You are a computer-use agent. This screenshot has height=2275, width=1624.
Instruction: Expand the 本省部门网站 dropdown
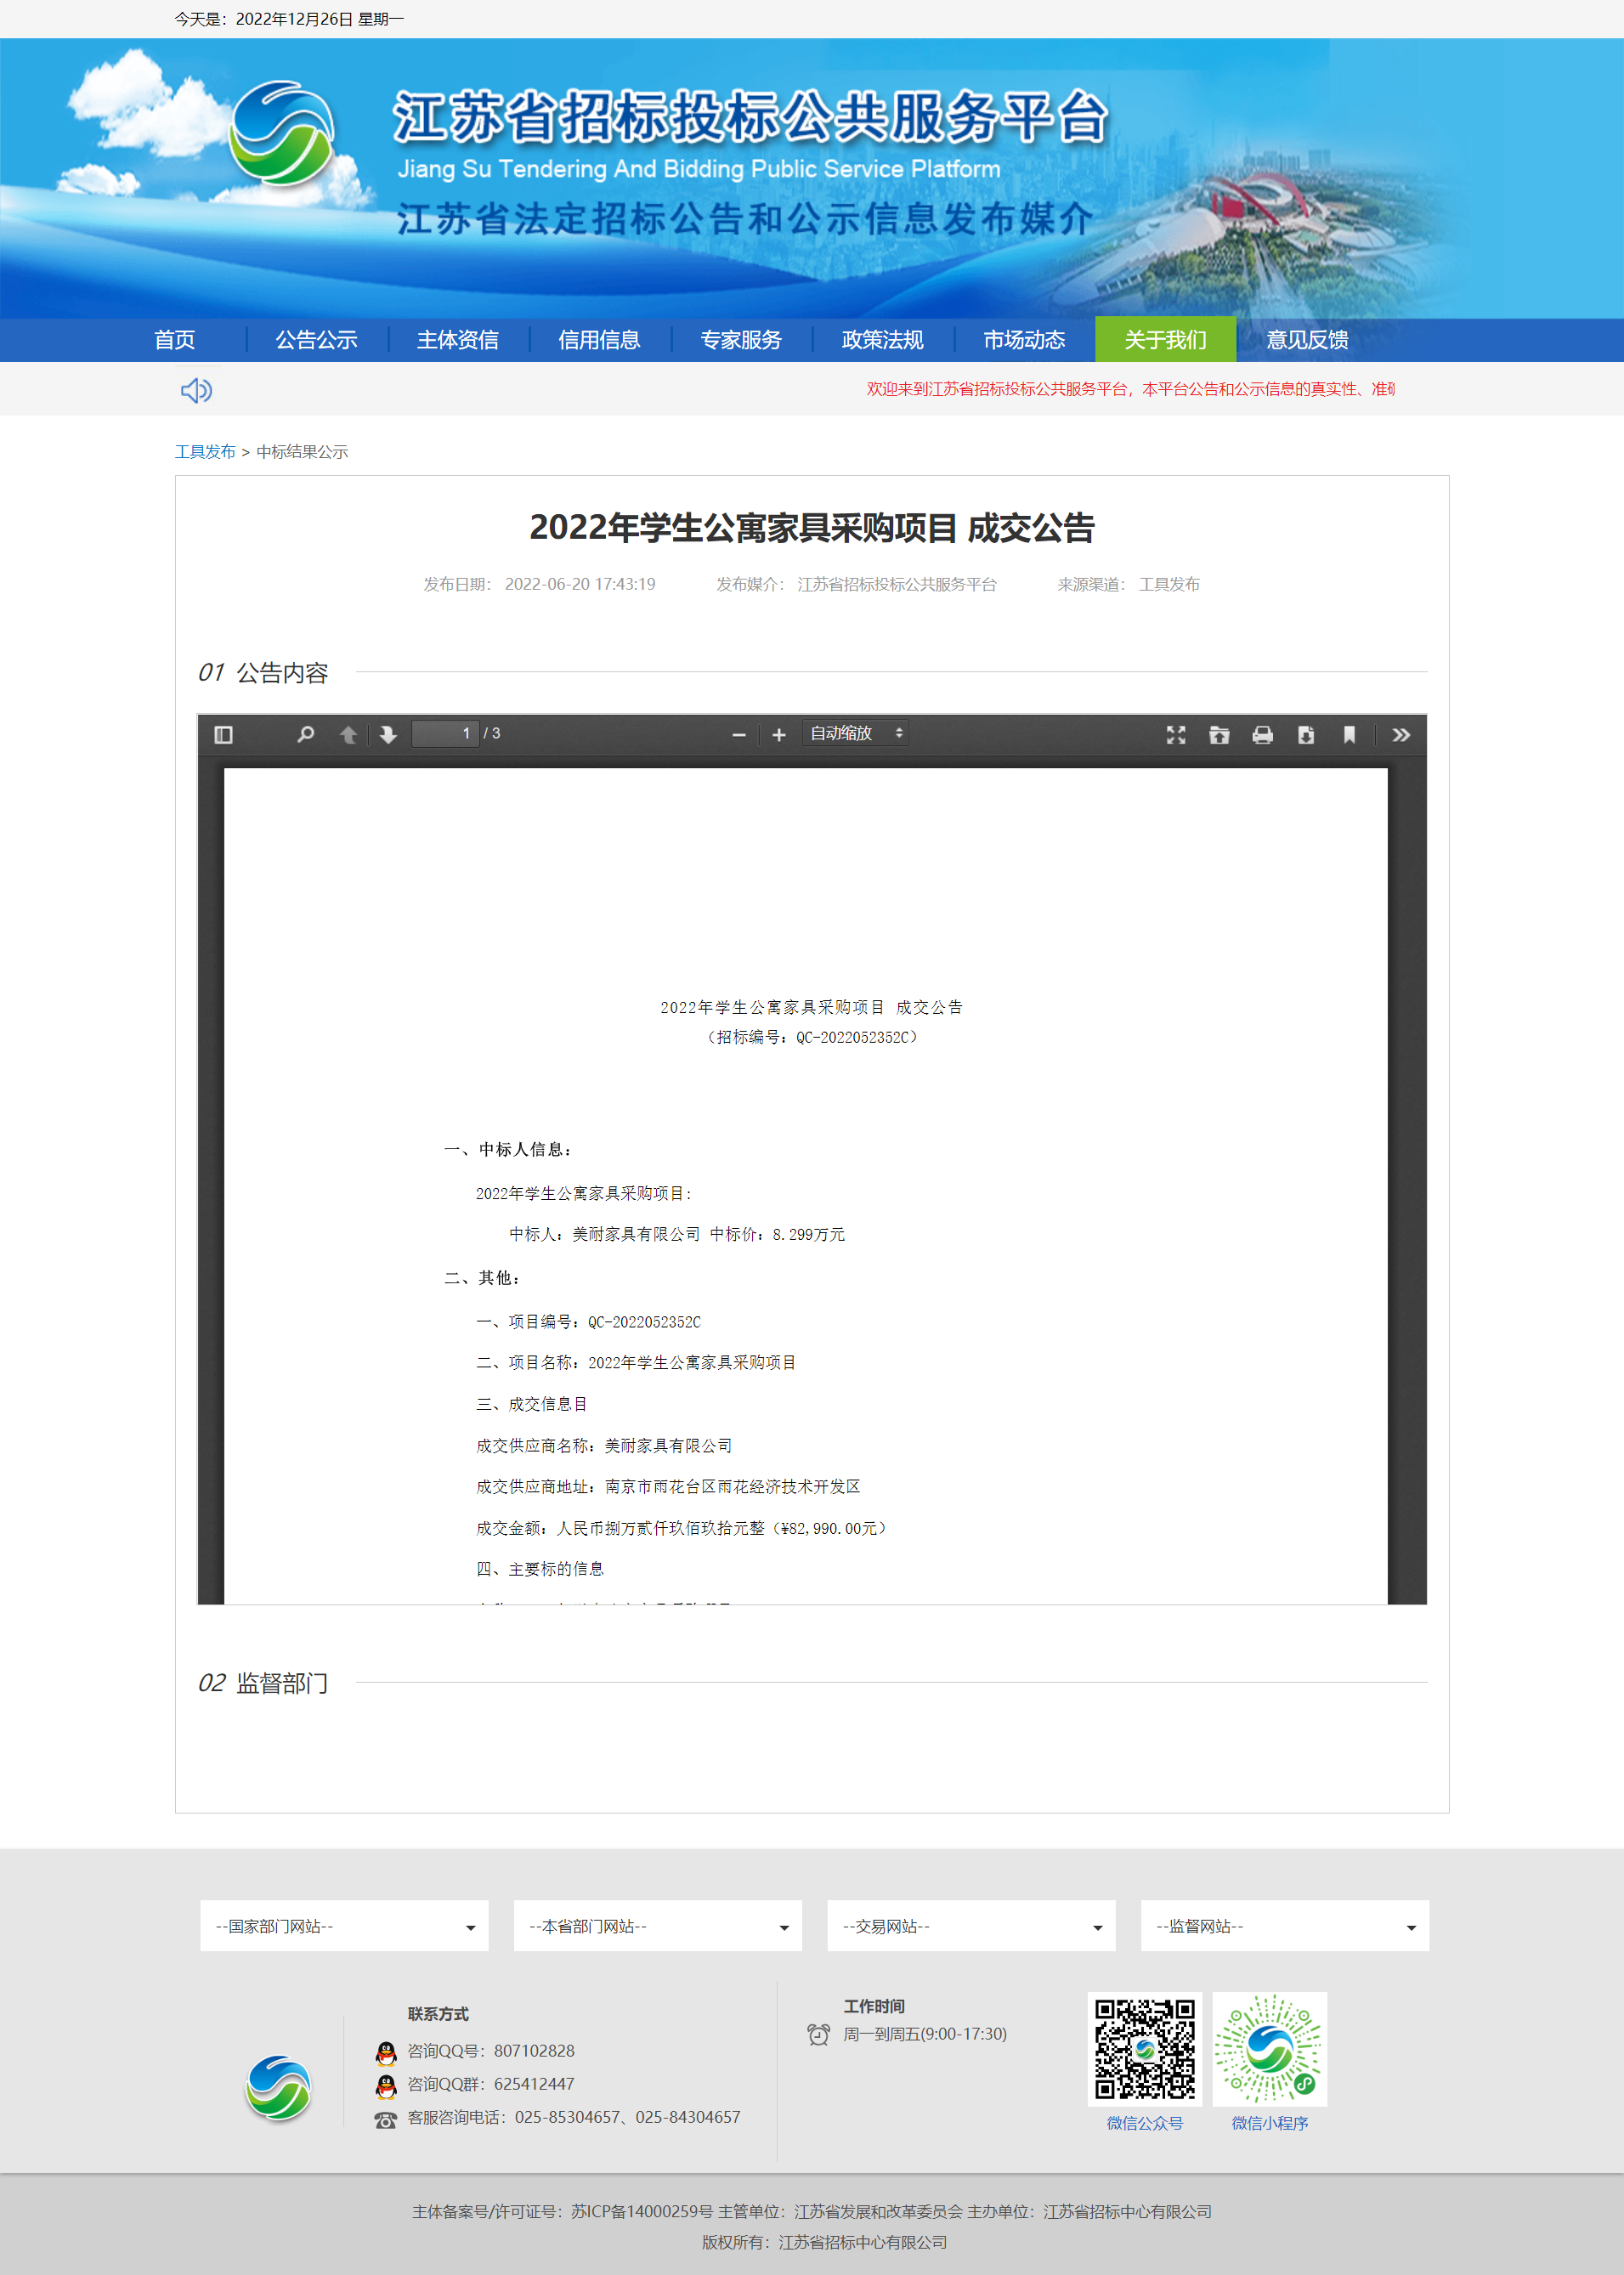(658, 1926)
